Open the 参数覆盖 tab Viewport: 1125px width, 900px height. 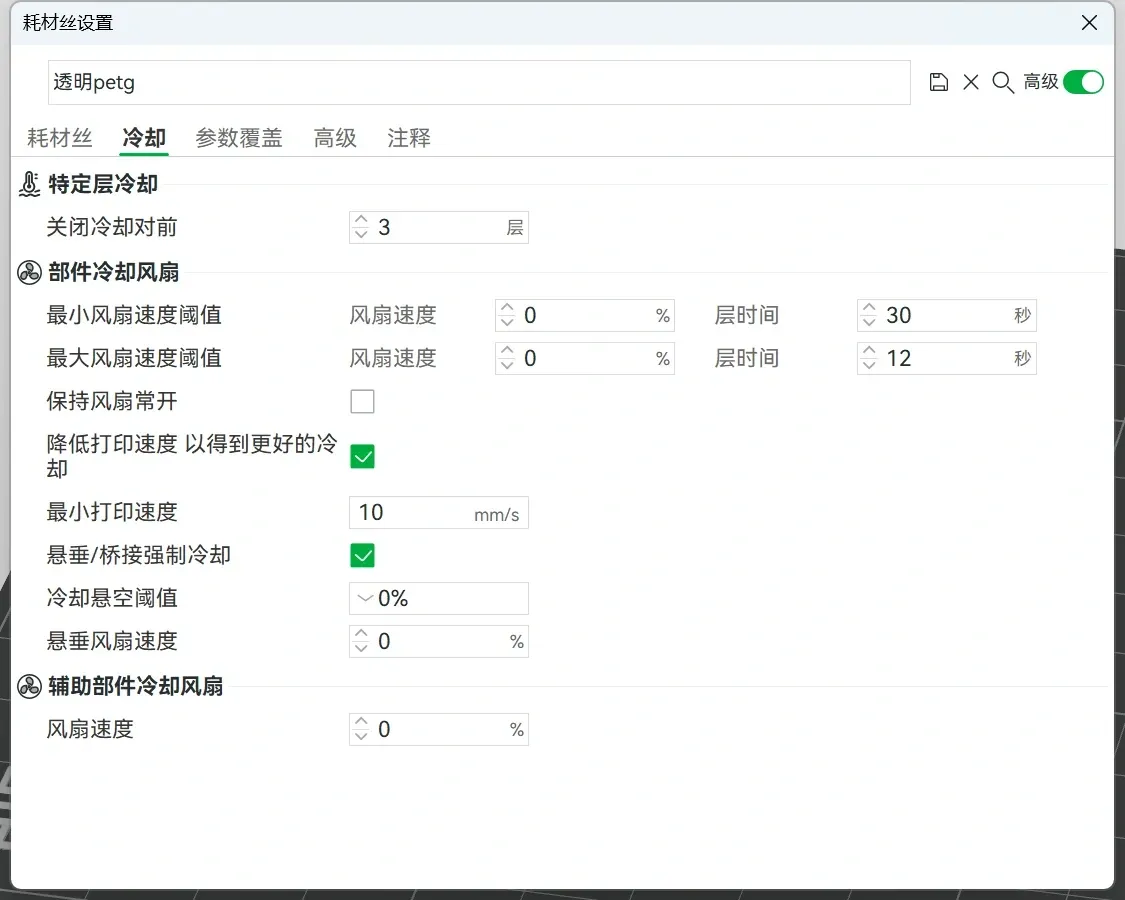(238, 138)
